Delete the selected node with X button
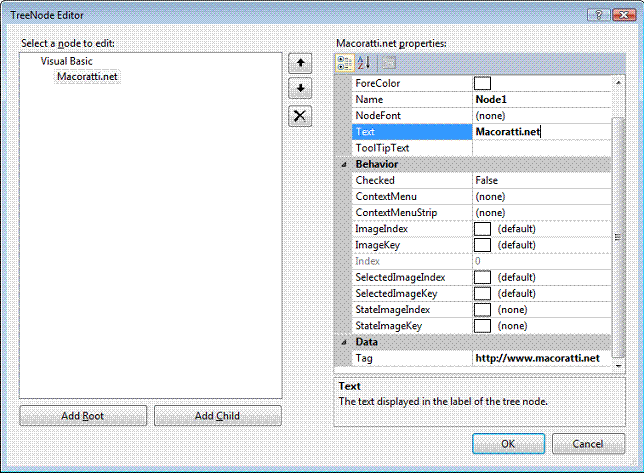Image resolution: width=644 pixels, height=473 pixels. click(300, 116)
